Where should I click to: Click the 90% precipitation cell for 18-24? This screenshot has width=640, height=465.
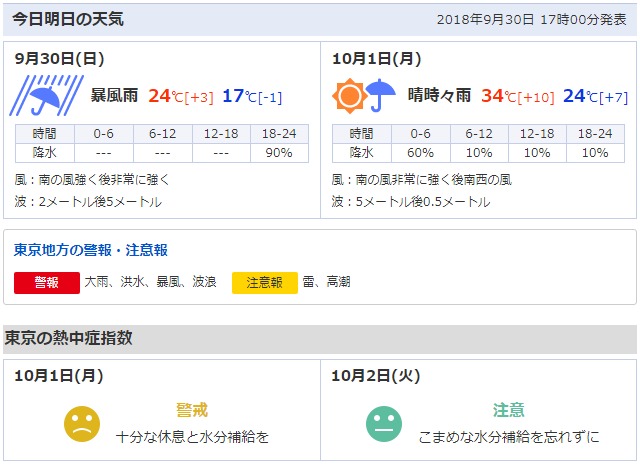[x=279, y=153]
